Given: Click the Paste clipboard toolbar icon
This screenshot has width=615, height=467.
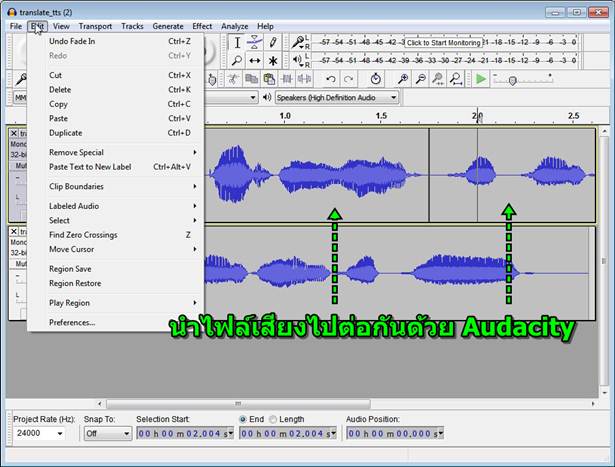Looking at the screenshot, I should tap(269, 79).
